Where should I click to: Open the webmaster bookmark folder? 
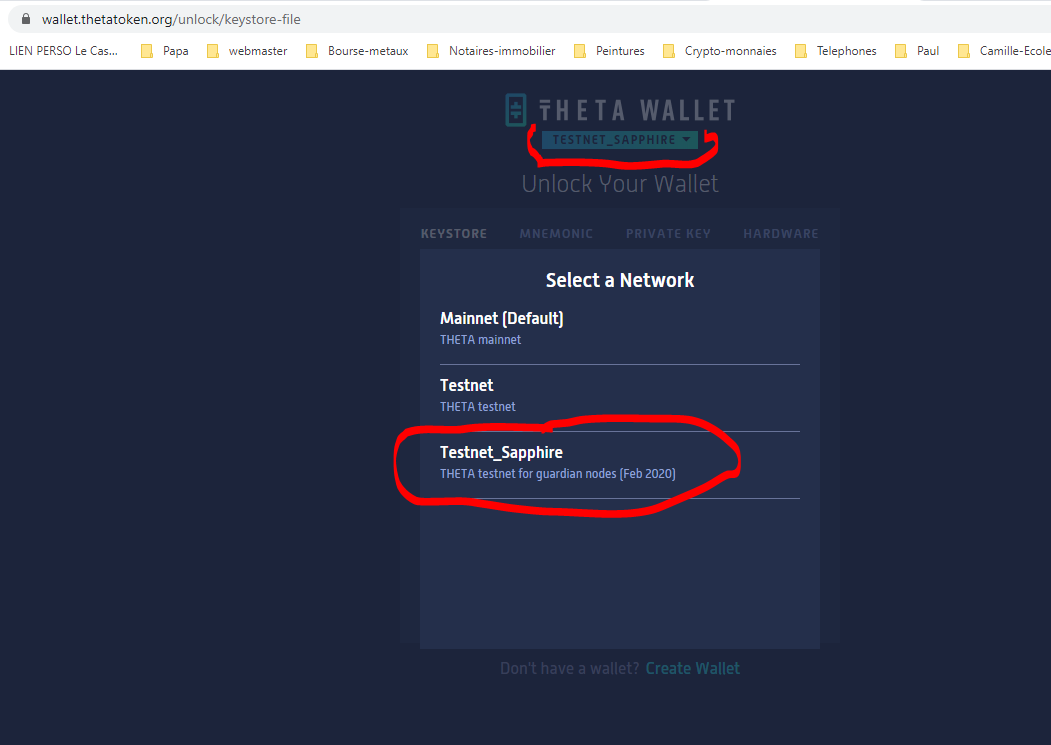[247, 51]
